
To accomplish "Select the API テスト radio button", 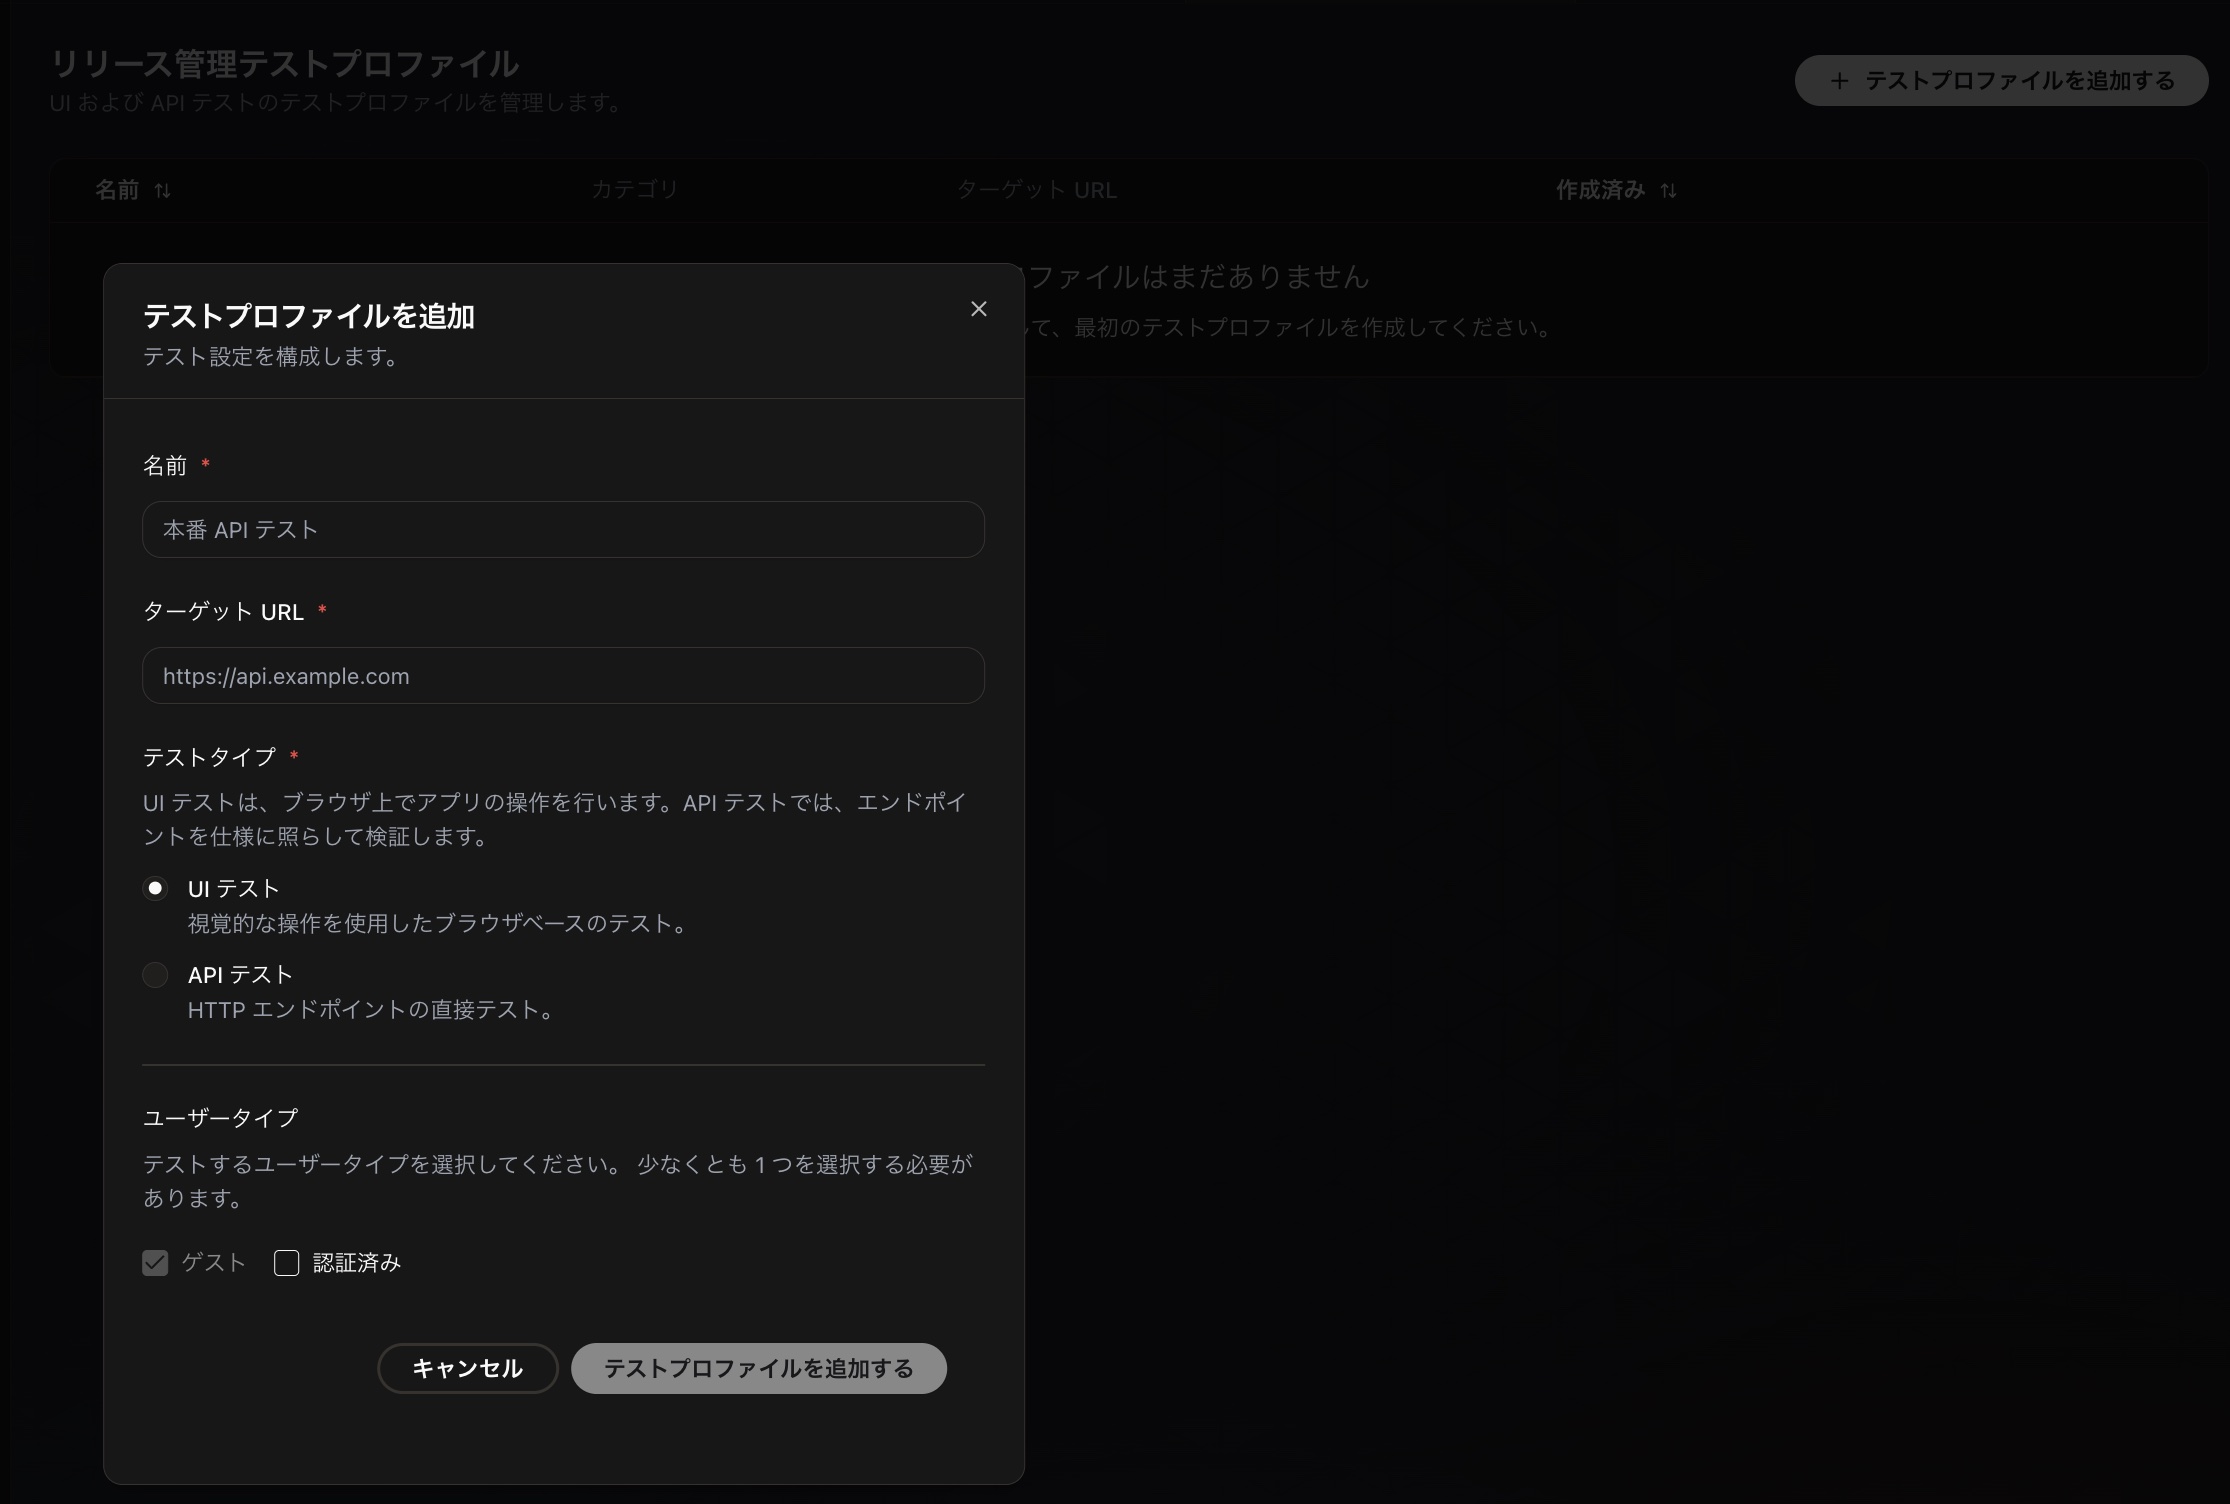I will coord(155,974).
